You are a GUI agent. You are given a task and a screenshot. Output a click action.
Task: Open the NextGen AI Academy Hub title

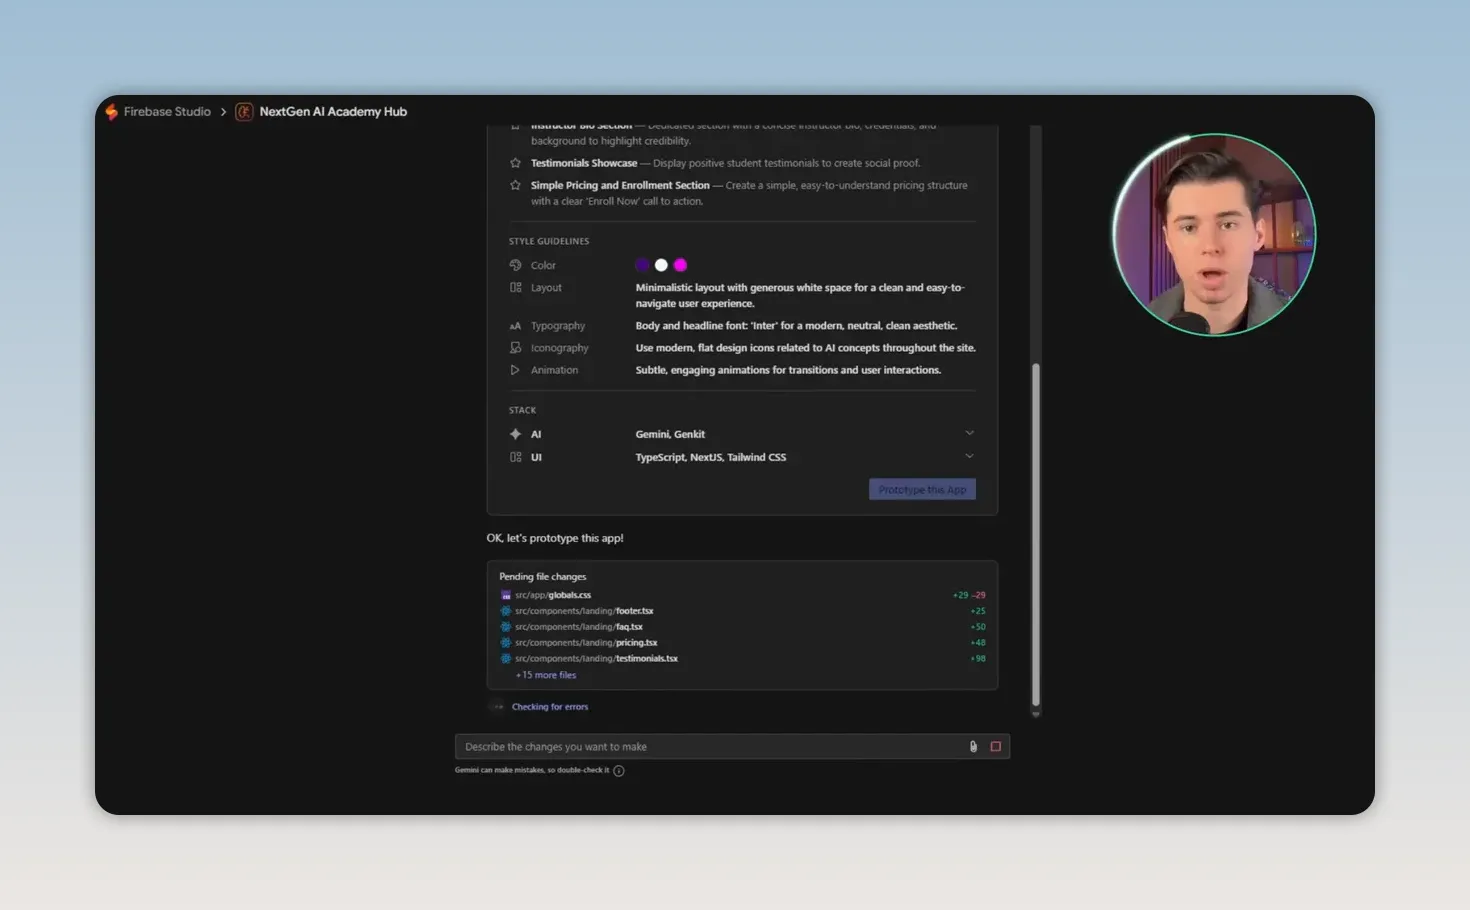point(333,112)
